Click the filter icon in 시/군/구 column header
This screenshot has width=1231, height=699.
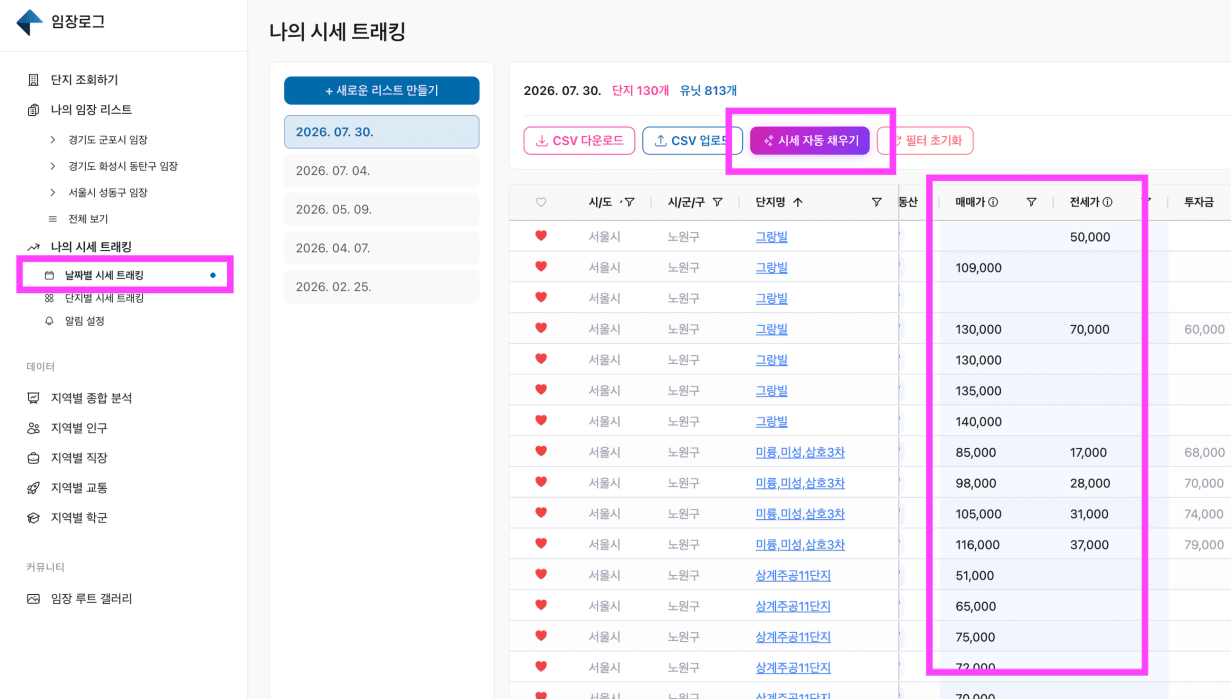tap(717, 202)
